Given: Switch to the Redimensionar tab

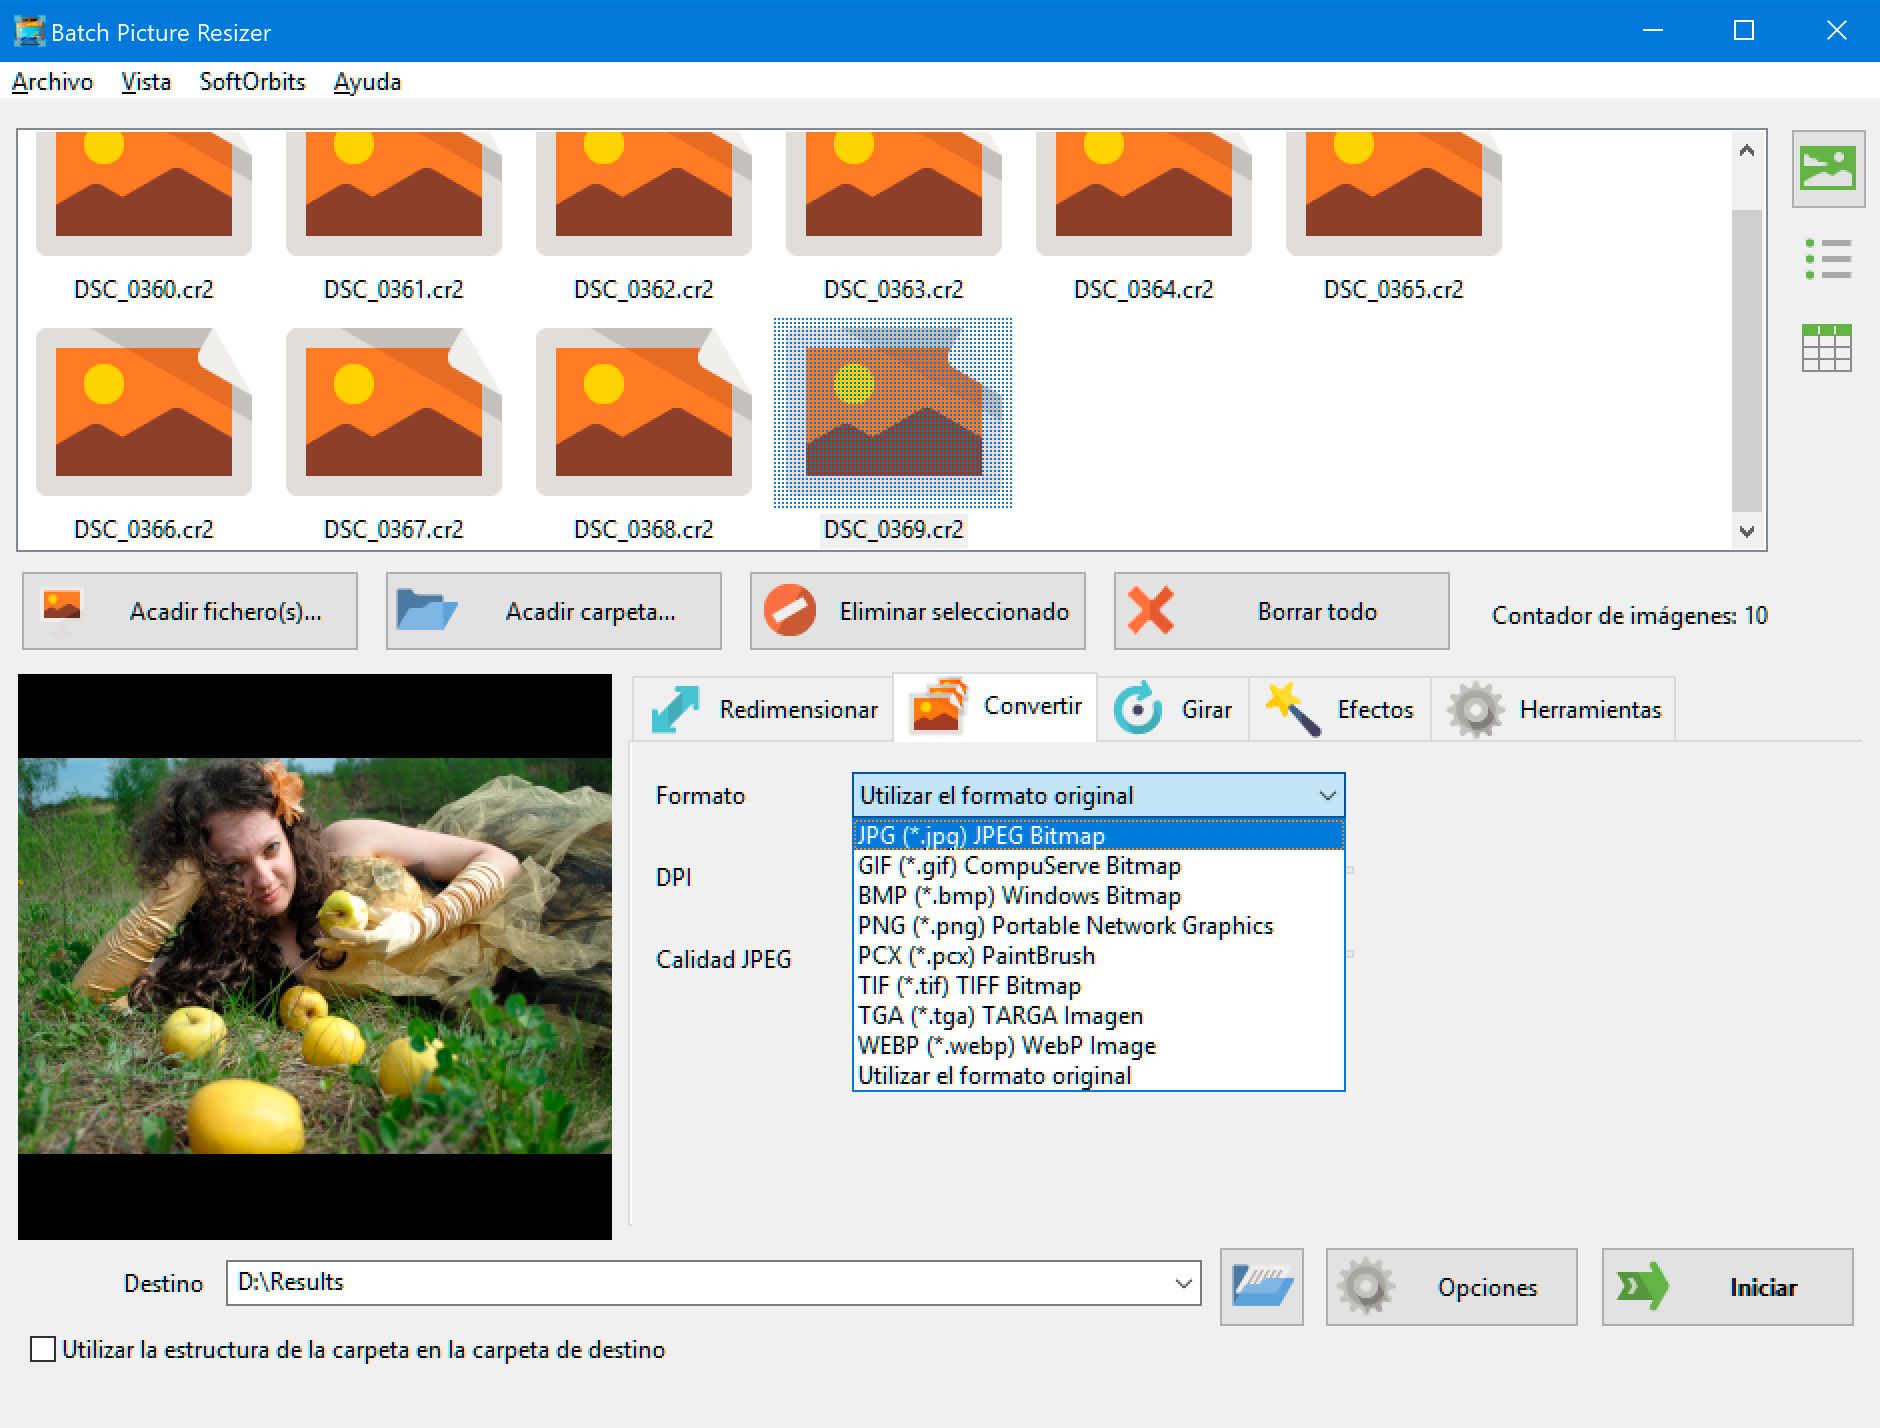Looking at the screenshot, I should (x=763, y=709).
